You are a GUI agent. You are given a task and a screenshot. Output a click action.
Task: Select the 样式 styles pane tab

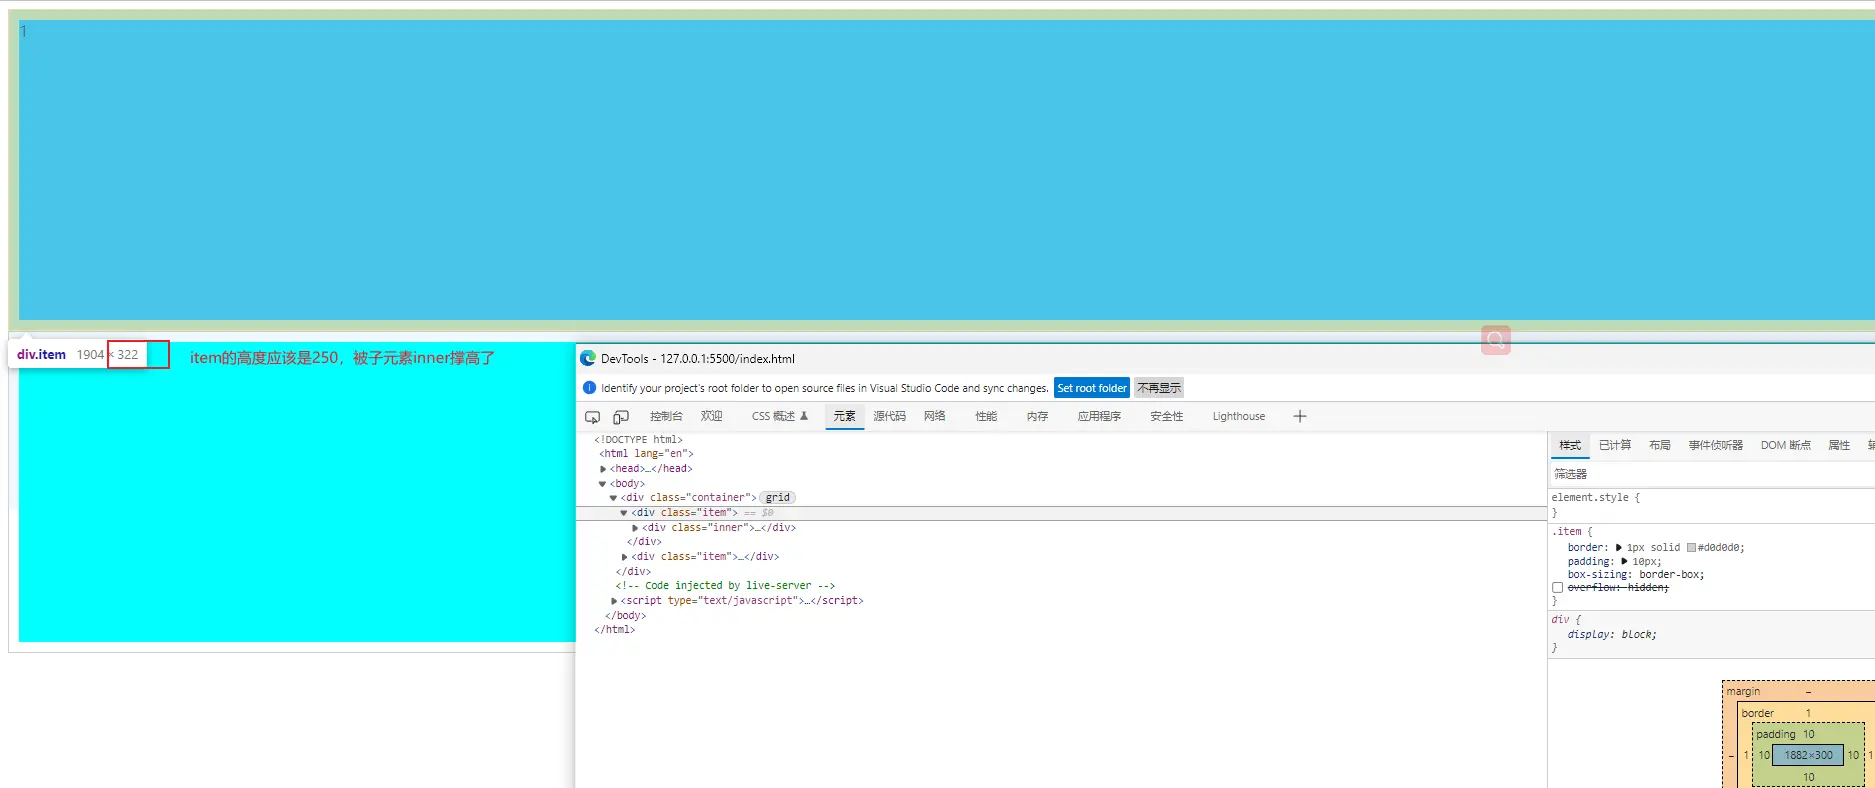coord(1570,445)
